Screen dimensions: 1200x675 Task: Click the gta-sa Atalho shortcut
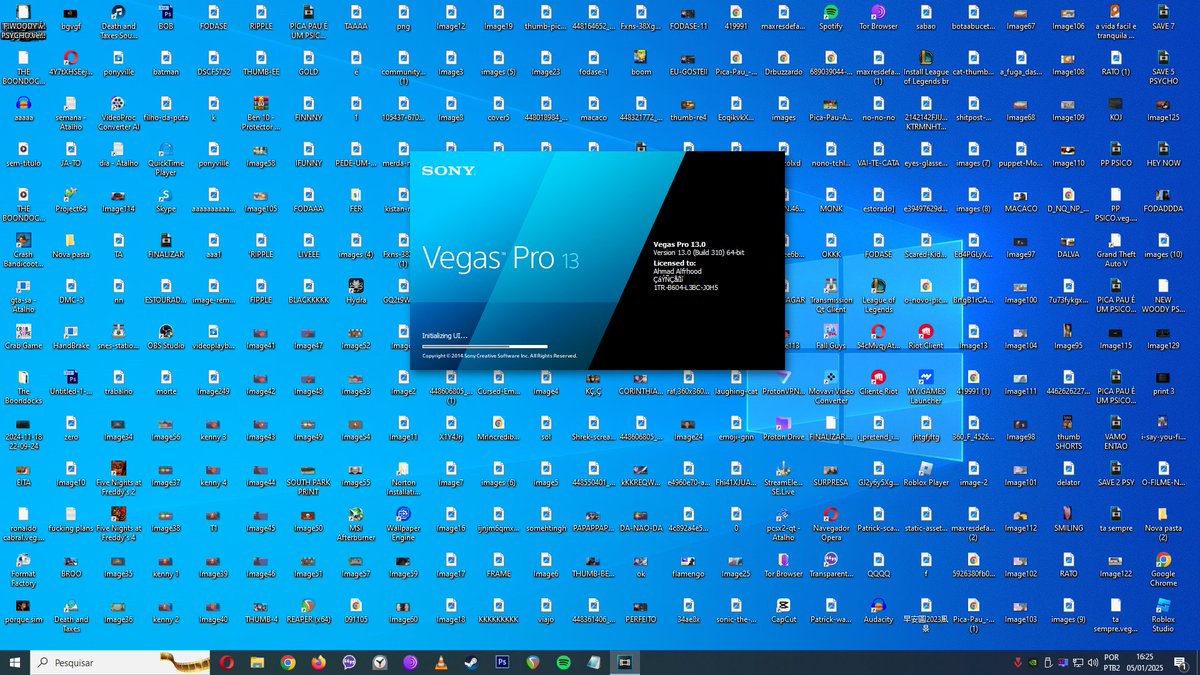(x=23, y=296)
